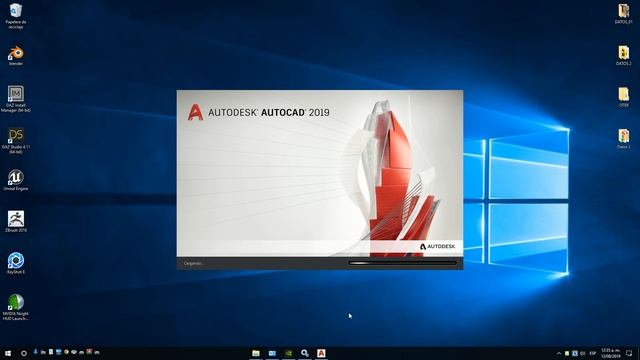The height and width of the screenshot is (360, 640).
Task: Click the red AutoCAD A logo on splash
Action: [196, 112]
